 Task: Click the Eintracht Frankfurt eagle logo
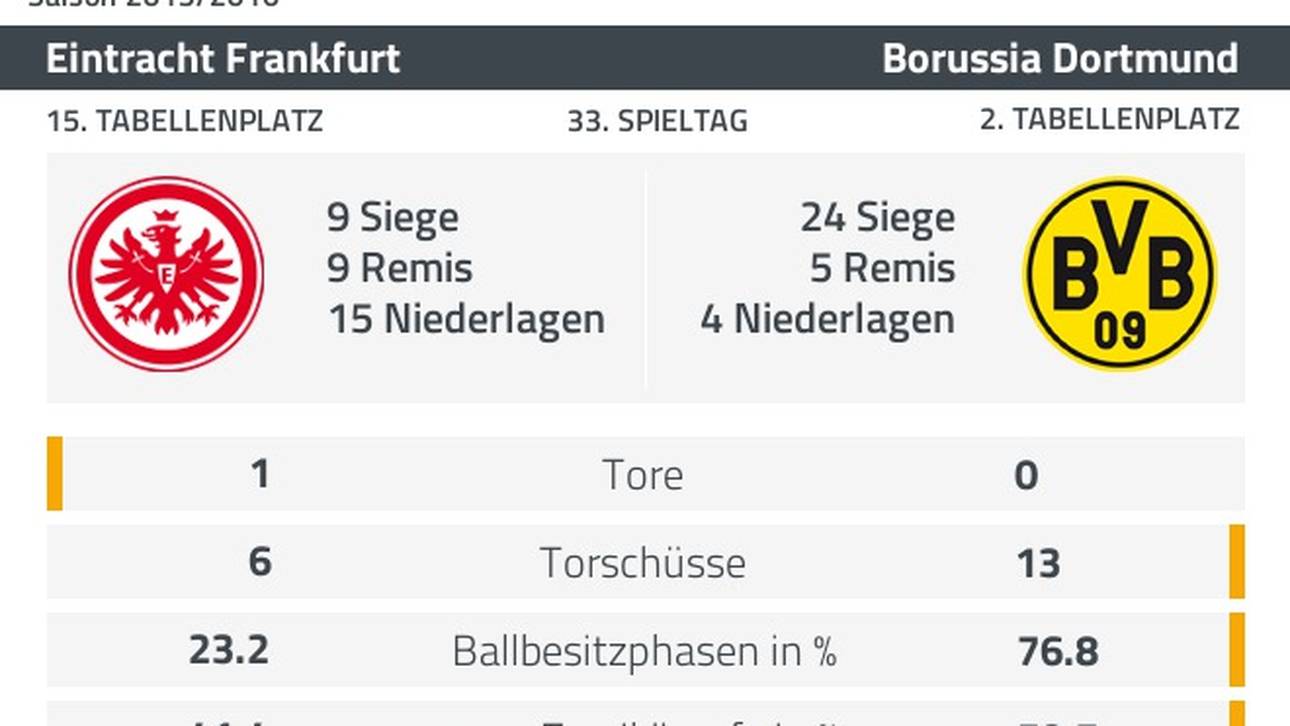click(x=166, y=274)
